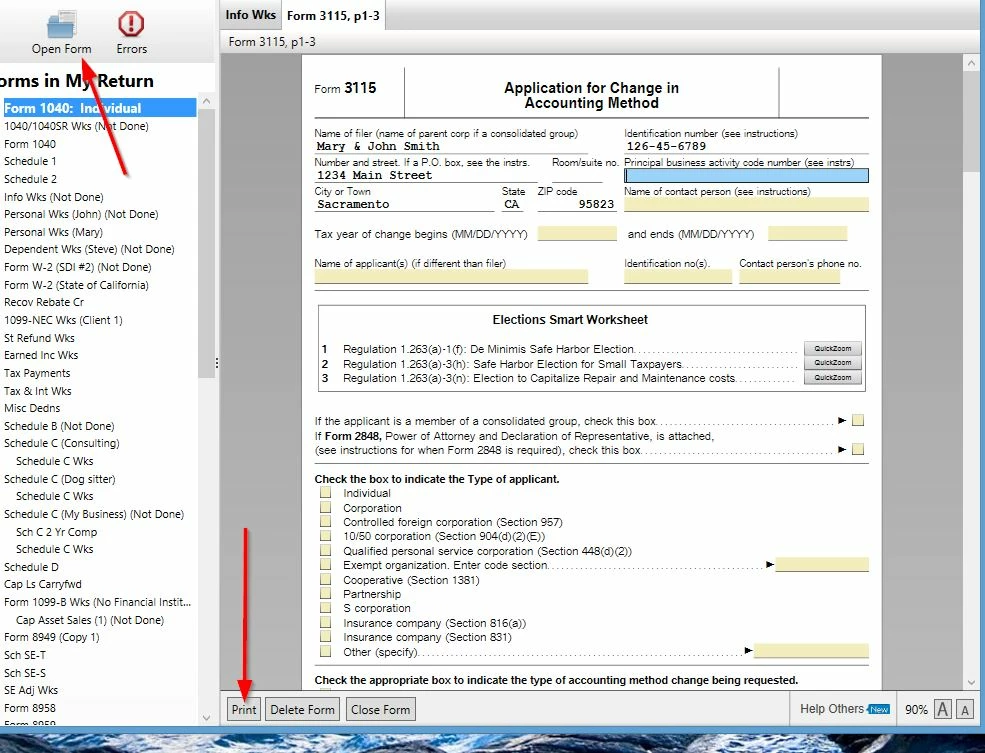Image resolution: width=985 pixels, height=753 pixels.
Task: Select the Form 3115, p1-3 tab
Action: coord(333,16)
